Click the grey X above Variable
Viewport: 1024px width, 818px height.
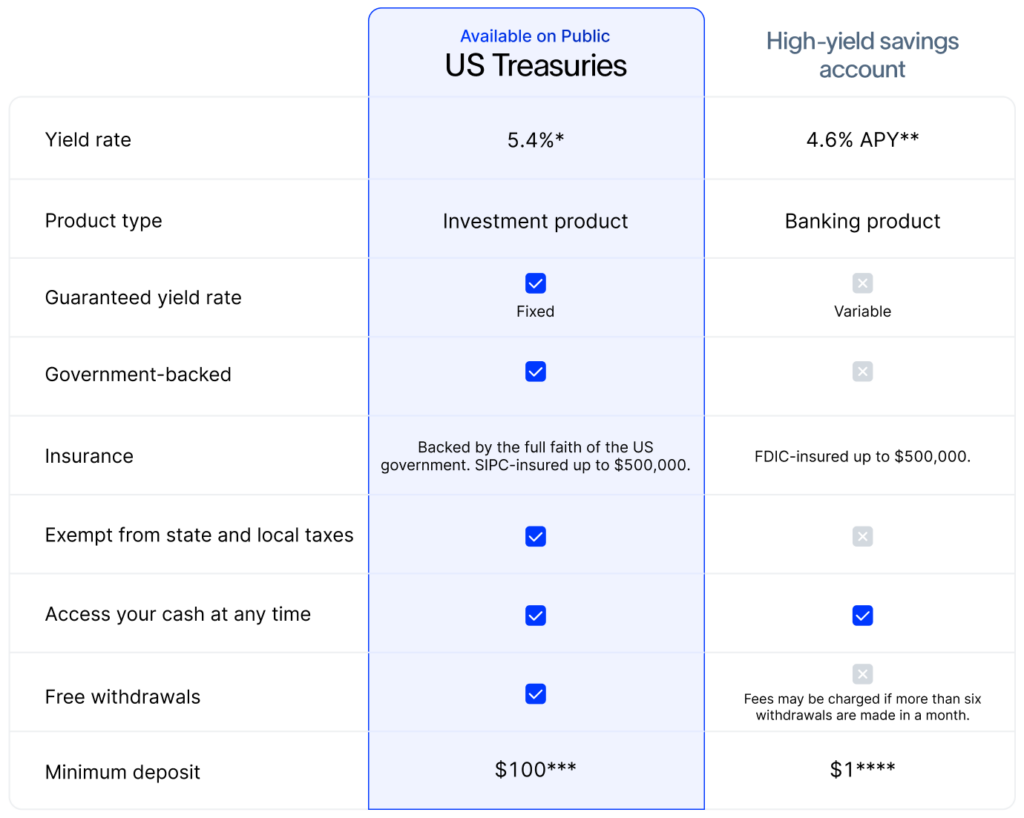coord(862,283)
